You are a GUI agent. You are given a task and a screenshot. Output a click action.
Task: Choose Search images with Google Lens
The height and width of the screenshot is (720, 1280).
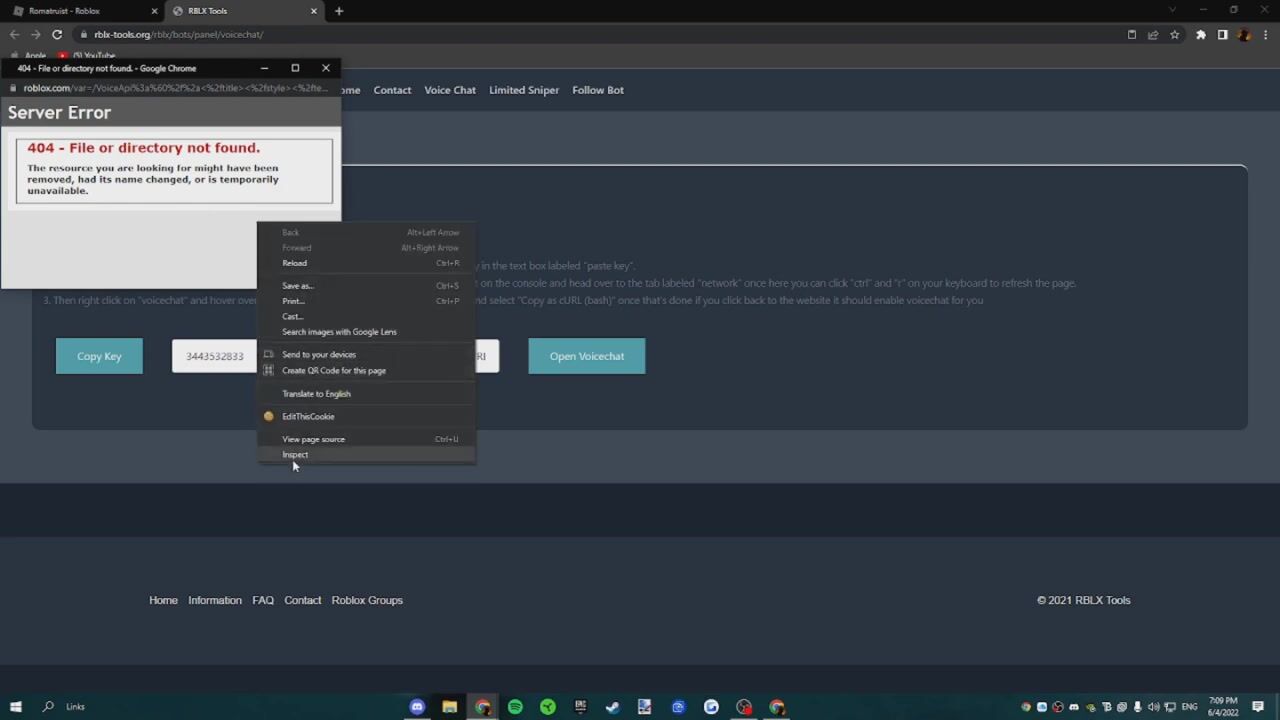pos(366,332)
